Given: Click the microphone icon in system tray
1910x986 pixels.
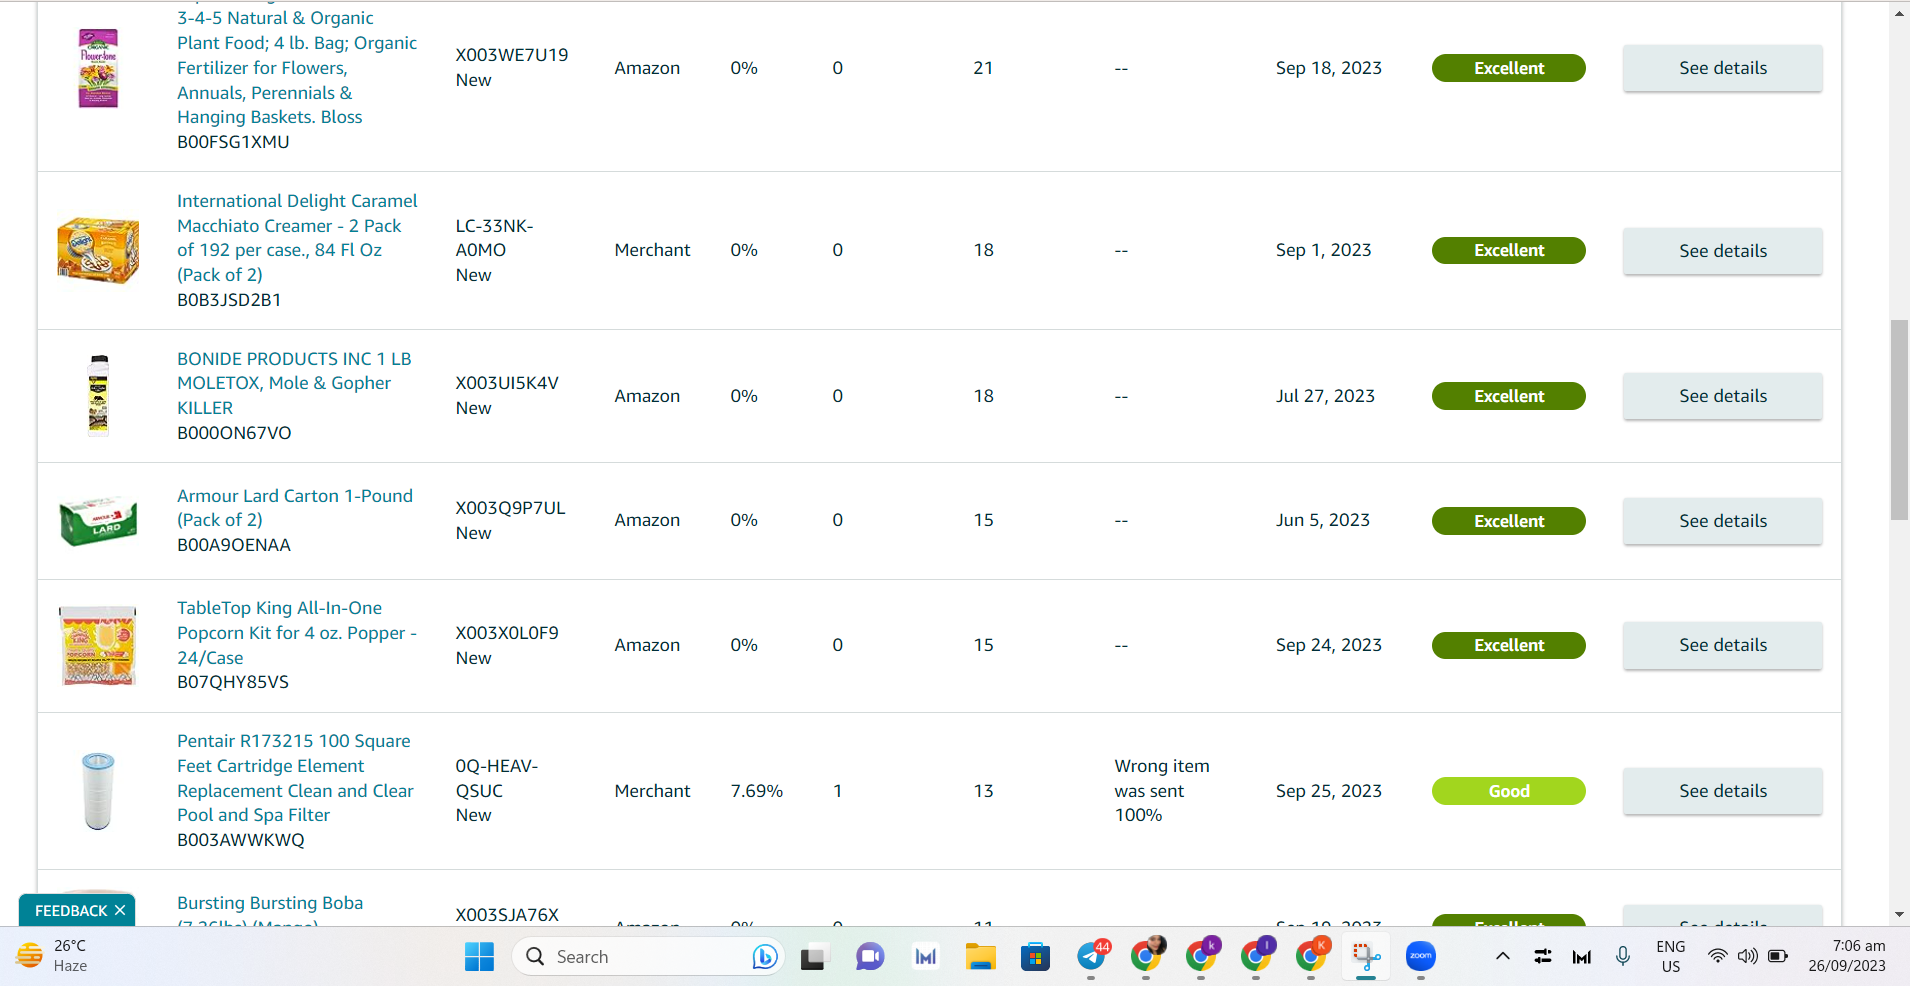Looking at the screenshot, I should [1623, 957].
